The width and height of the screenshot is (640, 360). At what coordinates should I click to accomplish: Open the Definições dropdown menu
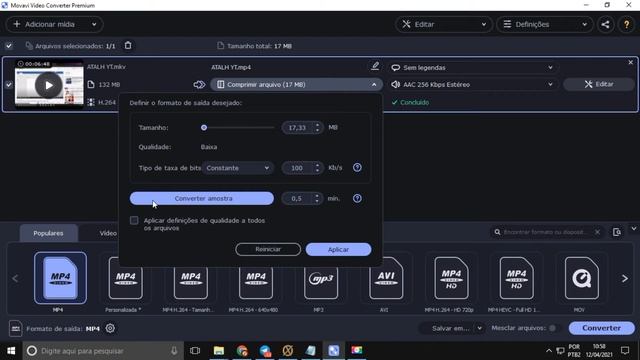[545, 24]
